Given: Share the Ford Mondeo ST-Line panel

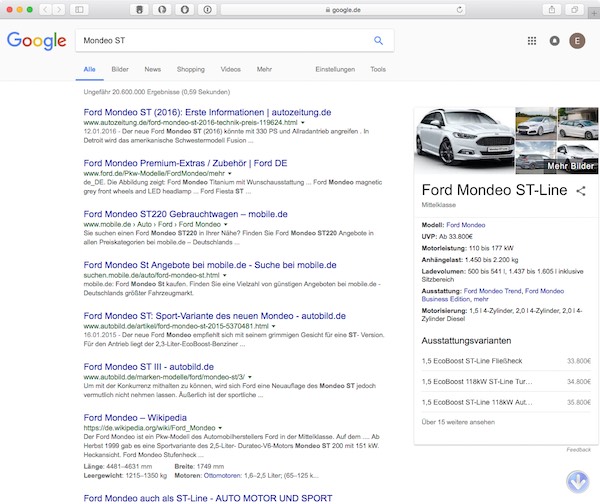Looking at the screenshot, I should click(581, 191).
